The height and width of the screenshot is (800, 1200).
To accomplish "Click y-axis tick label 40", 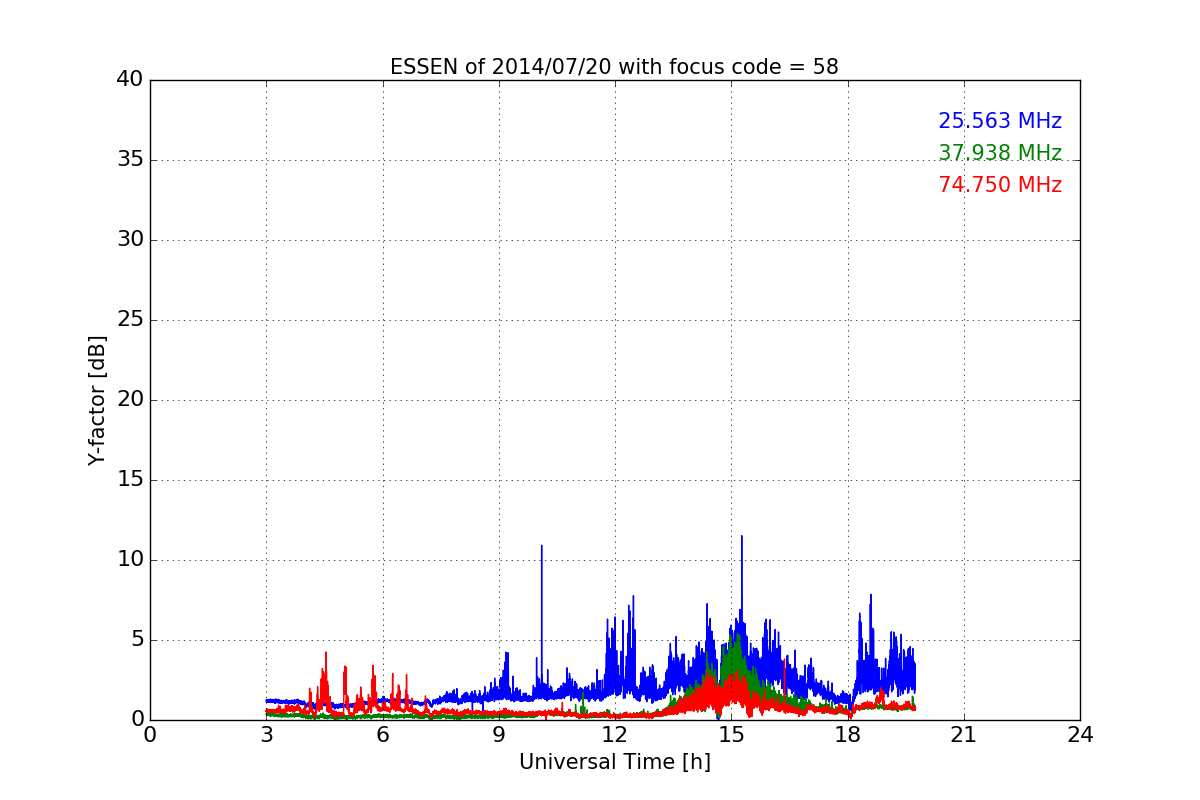I will tap(130, 80).
